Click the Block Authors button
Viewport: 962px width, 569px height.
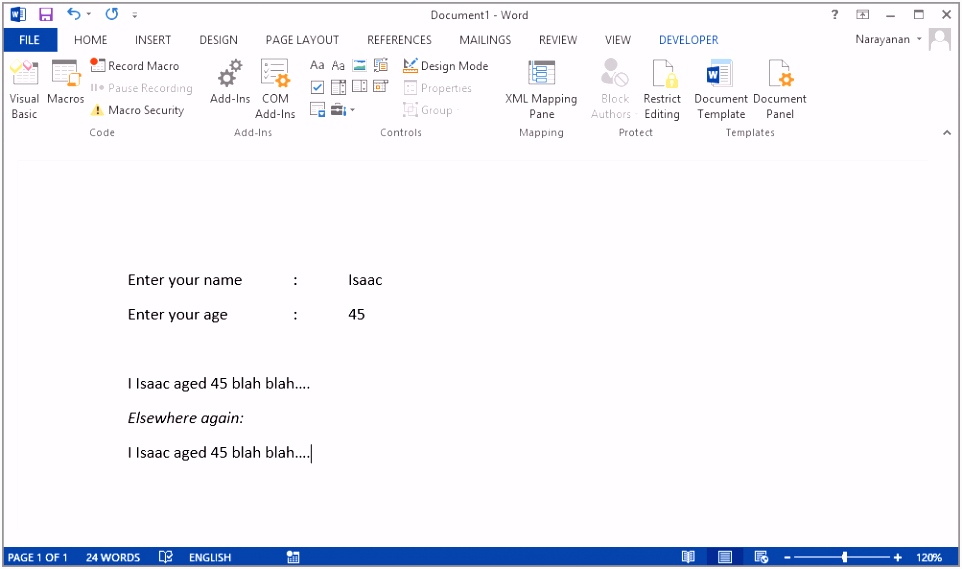point(614,90)
